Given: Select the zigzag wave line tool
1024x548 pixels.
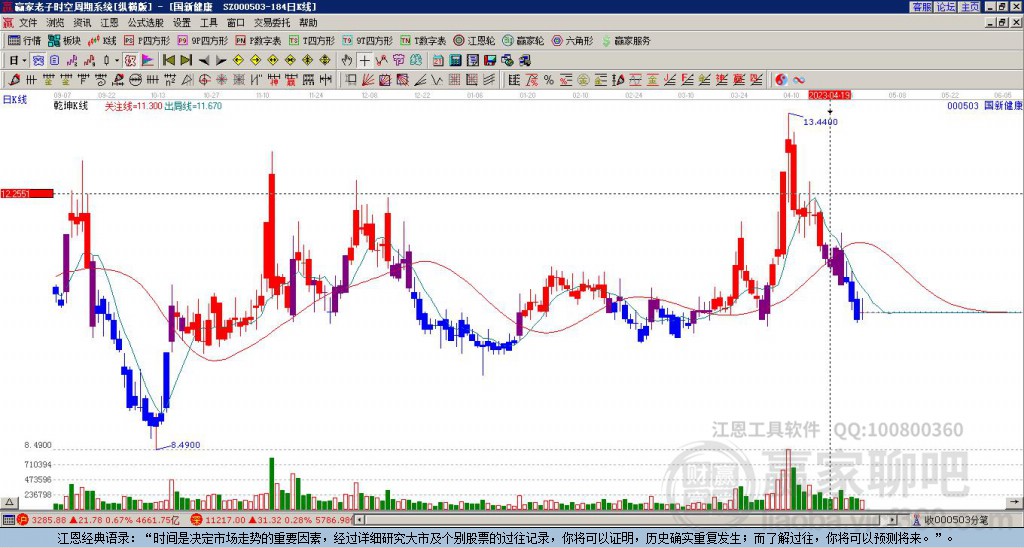Looking at the screenshot, I should 437,80.
